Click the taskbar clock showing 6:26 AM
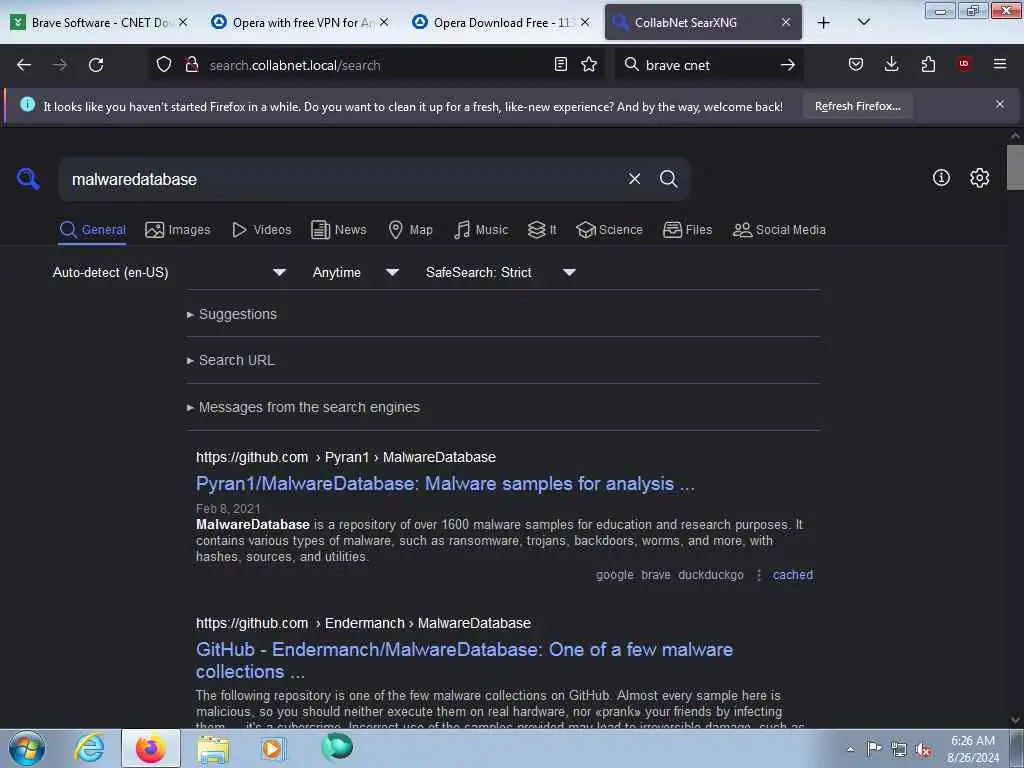Image resolution: width=1024 pixels, height=768 pixels. pos(972,749)
